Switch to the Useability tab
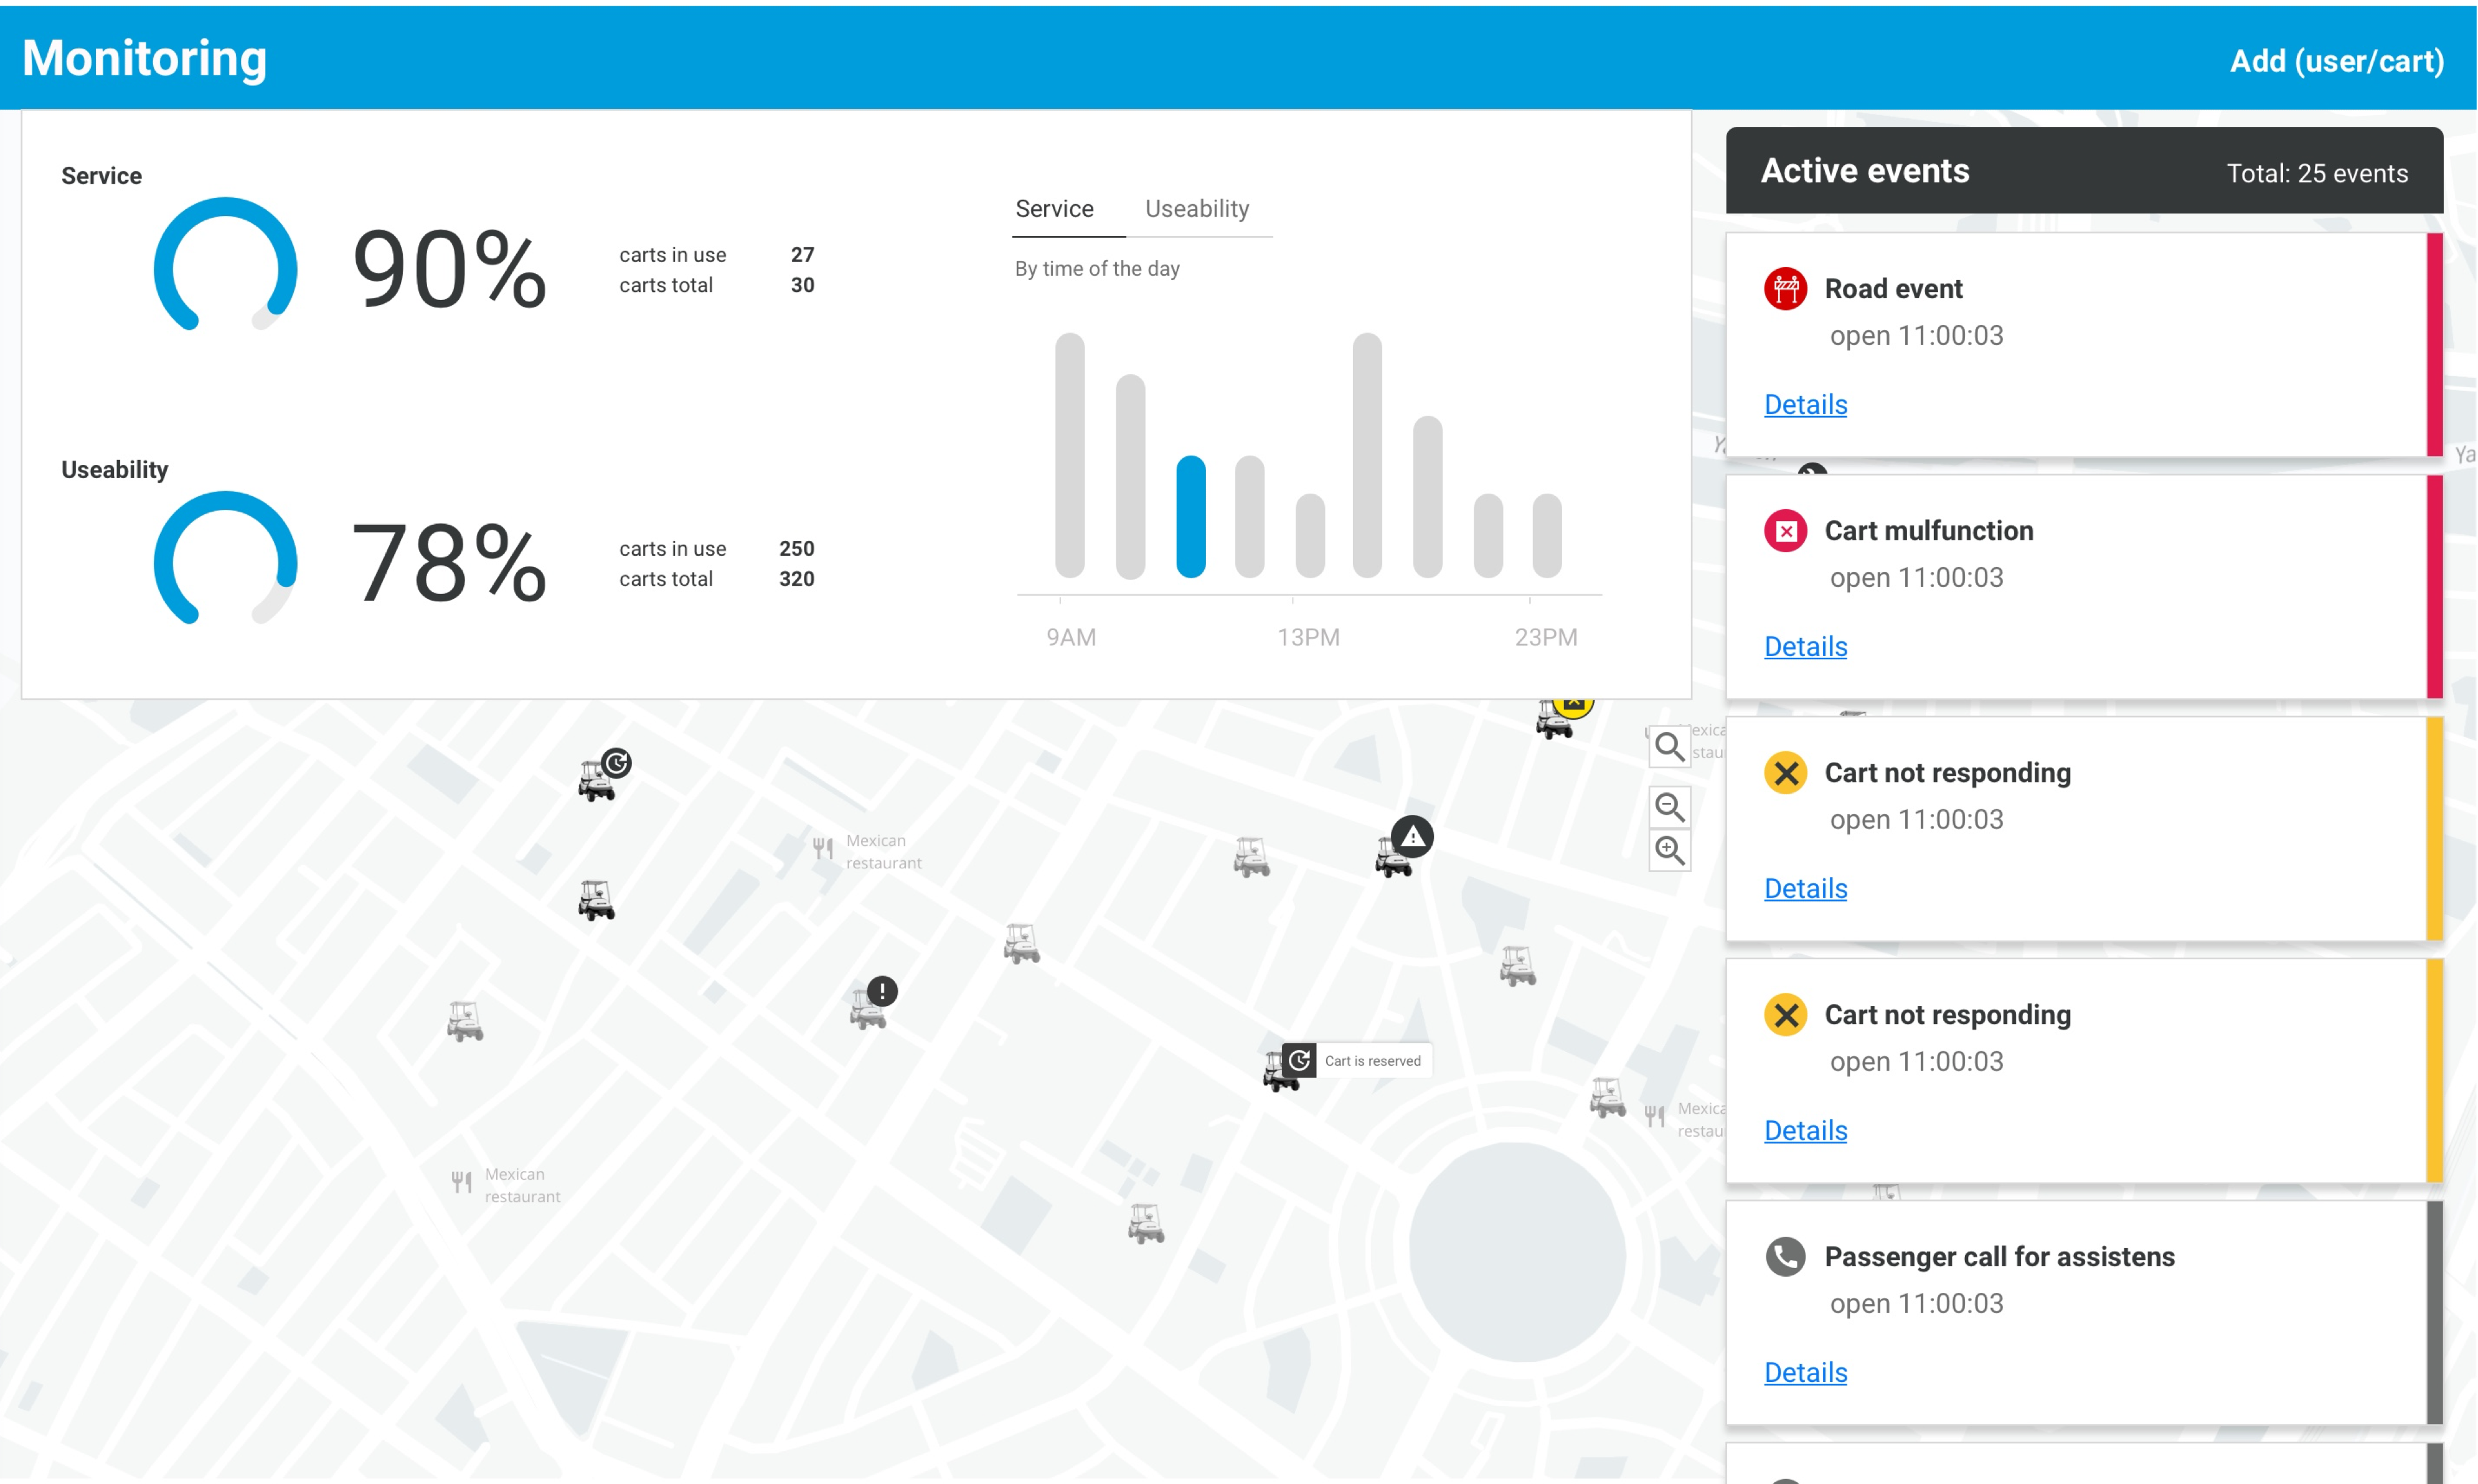This screenshot has width=2478, height=1484. coord(1197,209)
